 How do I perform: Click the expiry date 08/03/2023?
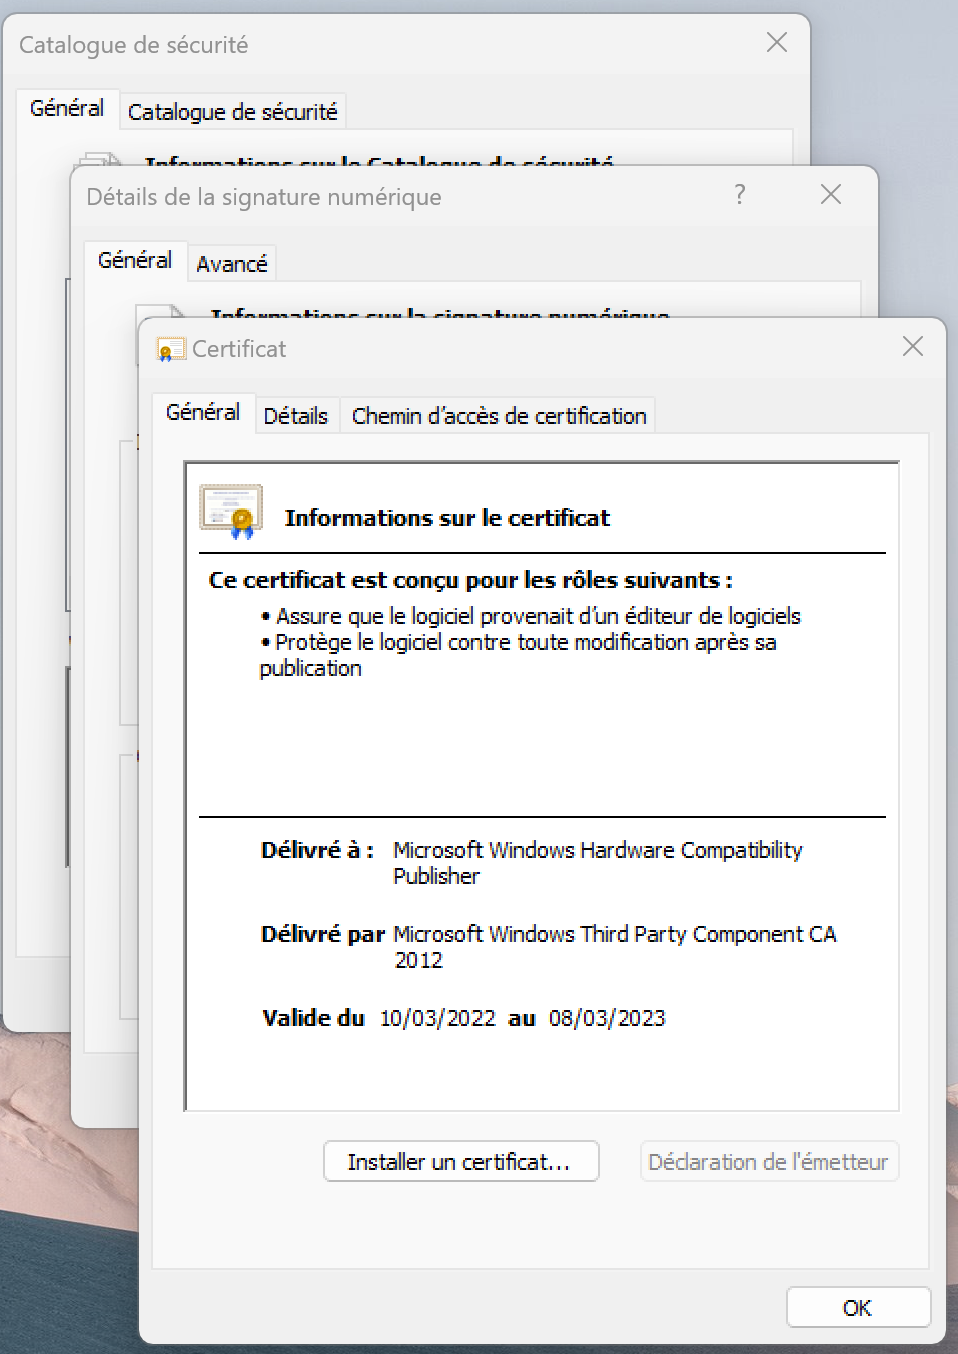coord(607,1018)
